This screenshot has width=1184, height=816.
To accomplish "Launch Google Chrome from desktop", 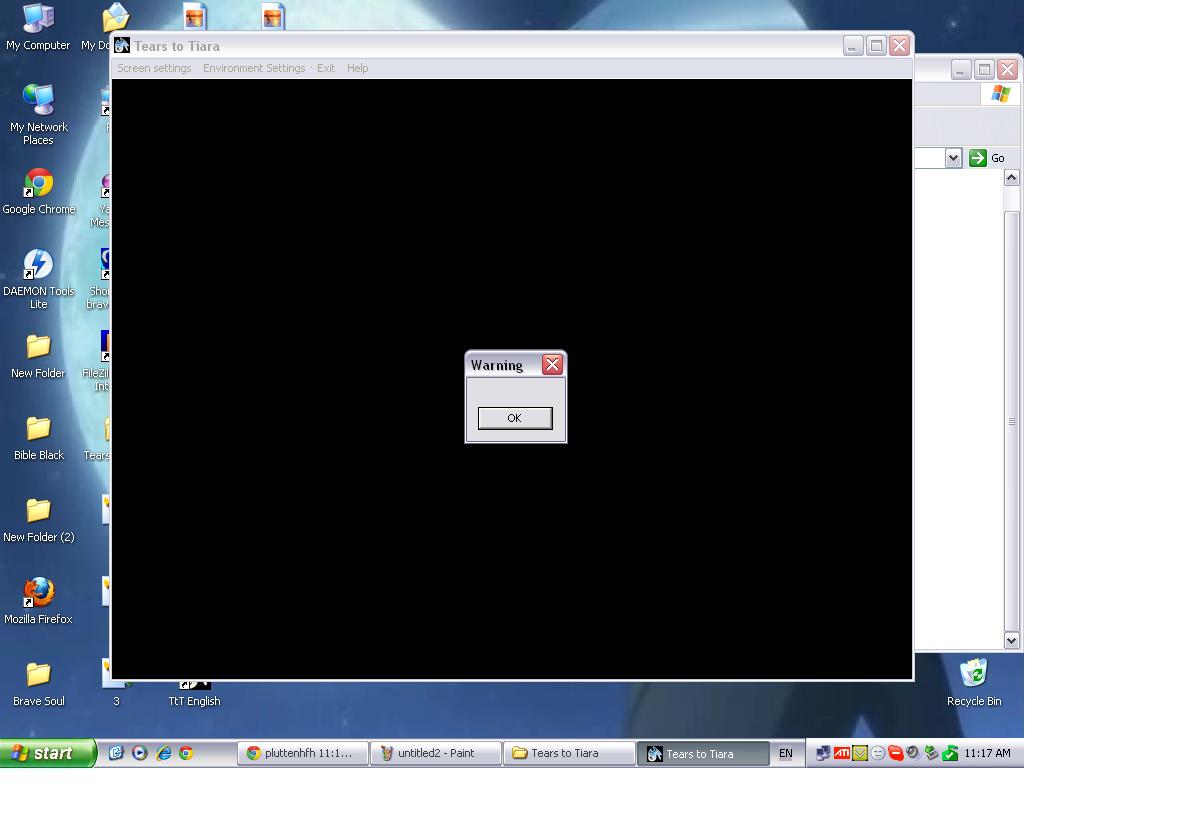I will (x=39, y=192).
